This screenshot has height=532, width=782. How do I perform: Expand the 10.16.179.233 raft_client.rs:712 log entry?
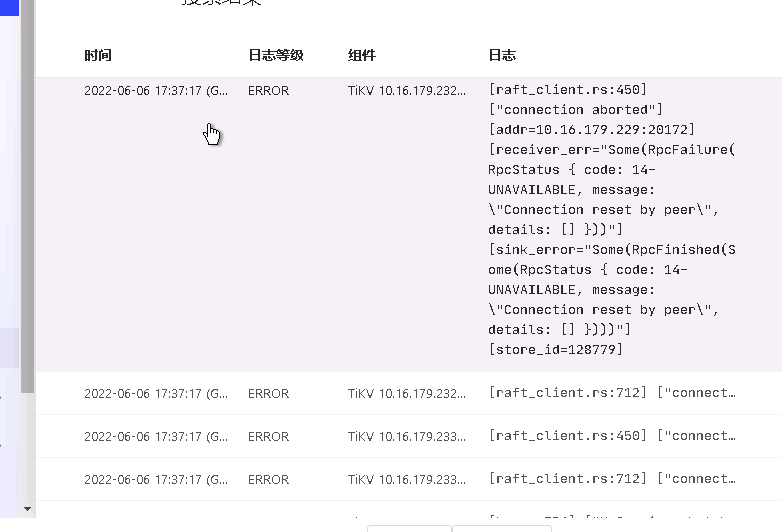tap(409, 479)
